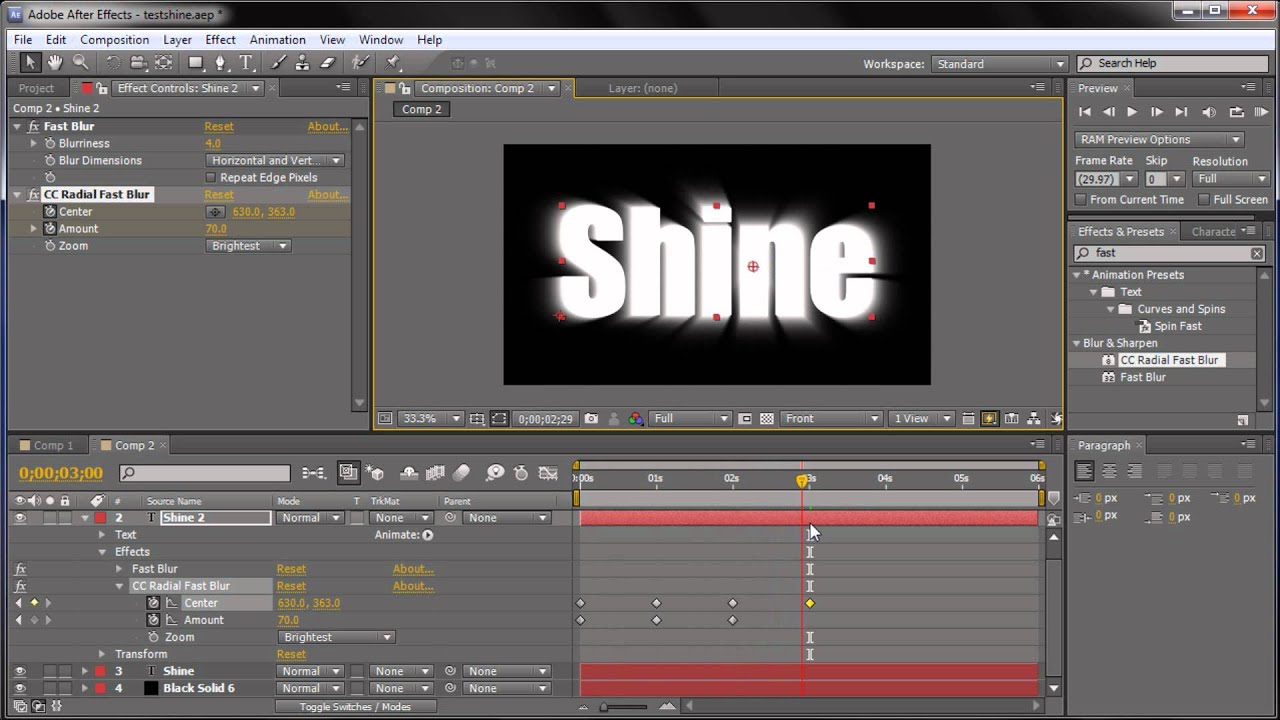The height and width of the screenshot is (720, 1280).
Task: Open viewer magnification 33.3% dropdown
Action: (432, 419)
